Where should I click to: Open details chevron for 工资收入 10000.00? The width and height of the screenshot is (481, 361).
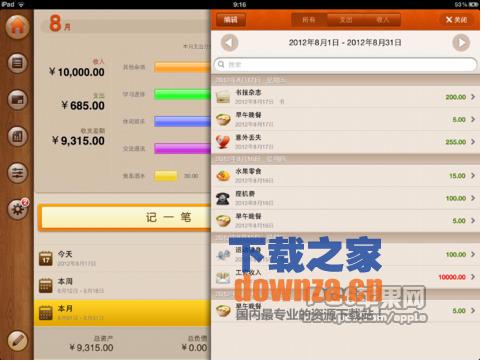click(x=473, y=277)
